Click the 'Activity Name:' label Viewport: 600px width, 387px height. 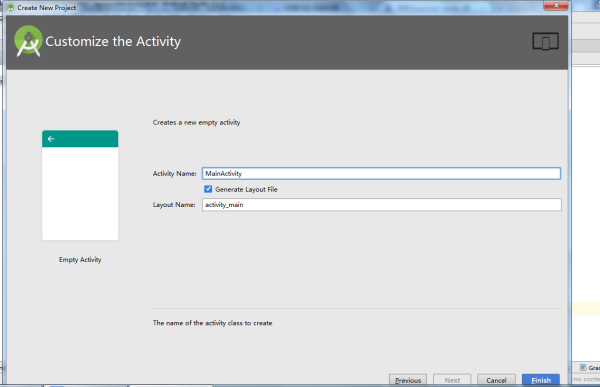pos(174,174)
